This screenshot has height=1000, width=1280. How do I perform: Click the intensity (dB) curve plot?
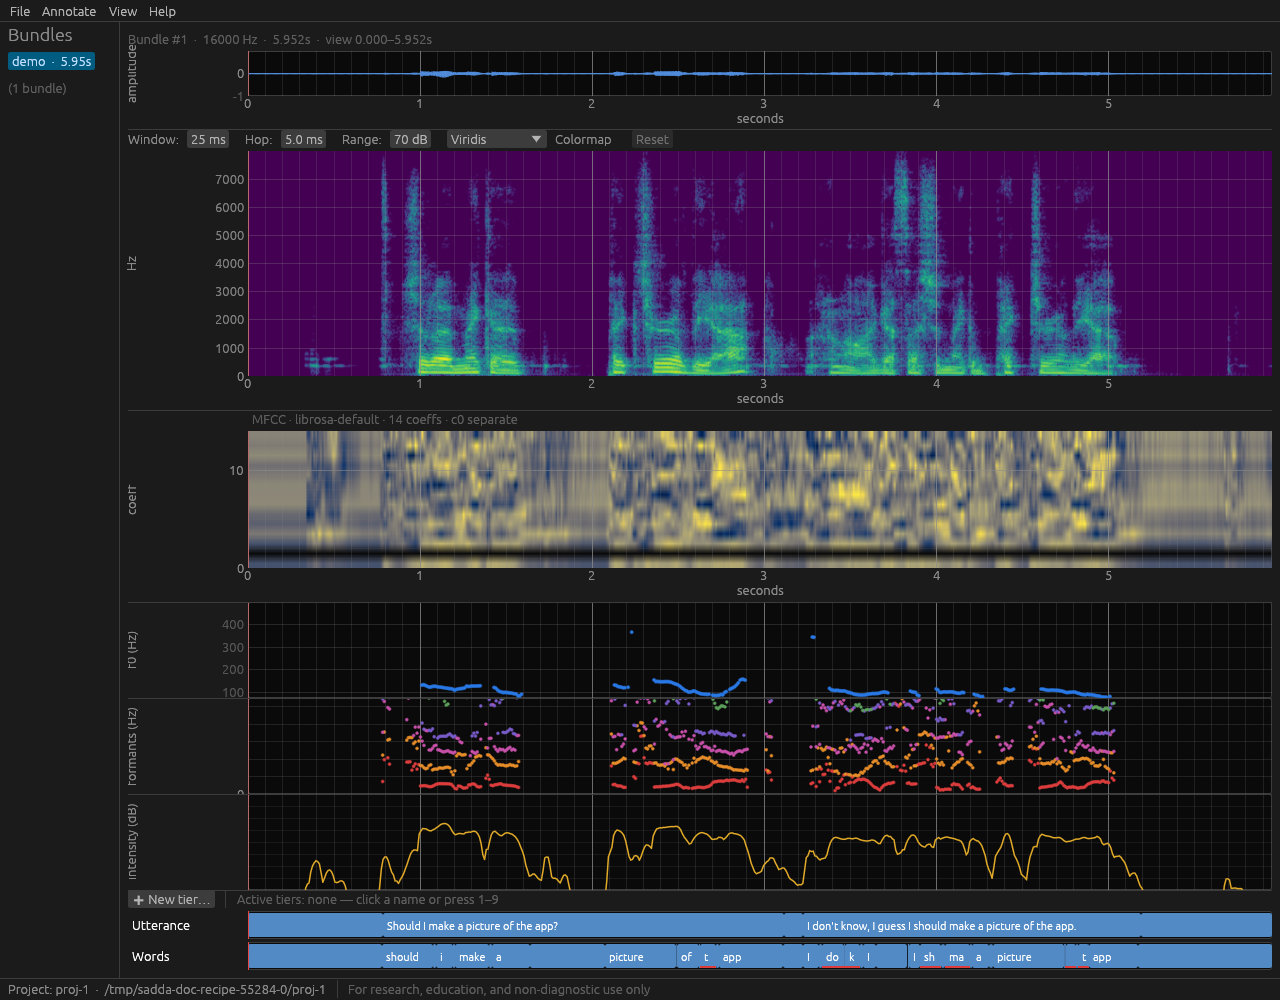[x=760, y=843]
